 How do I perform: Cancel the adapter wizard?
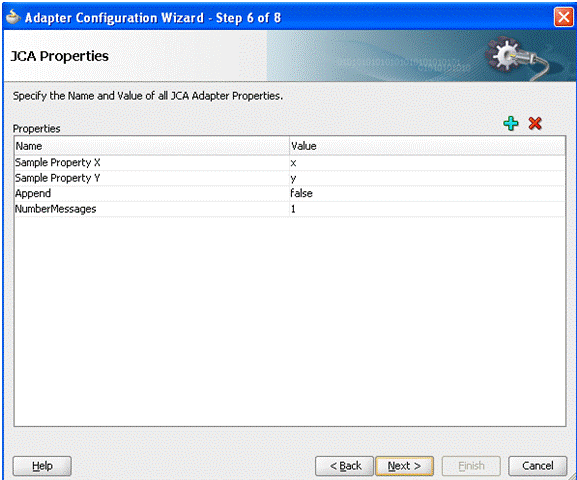pyautogui.click(x=538, y=466)
